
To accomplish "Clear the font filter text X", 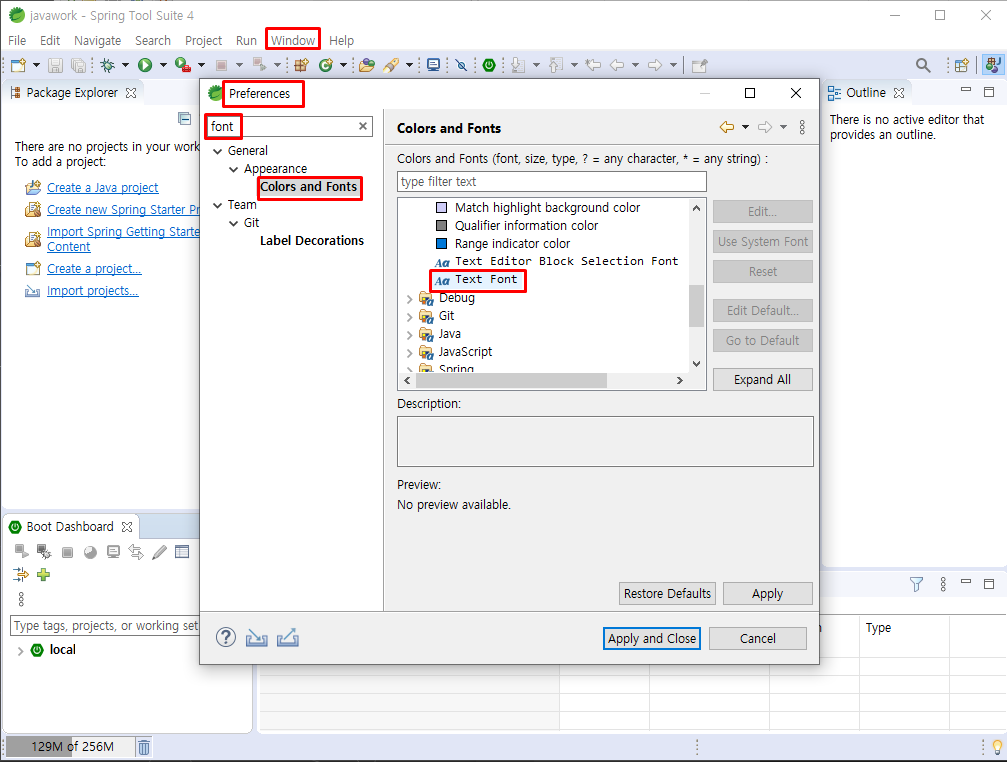I will coord(363,126).
